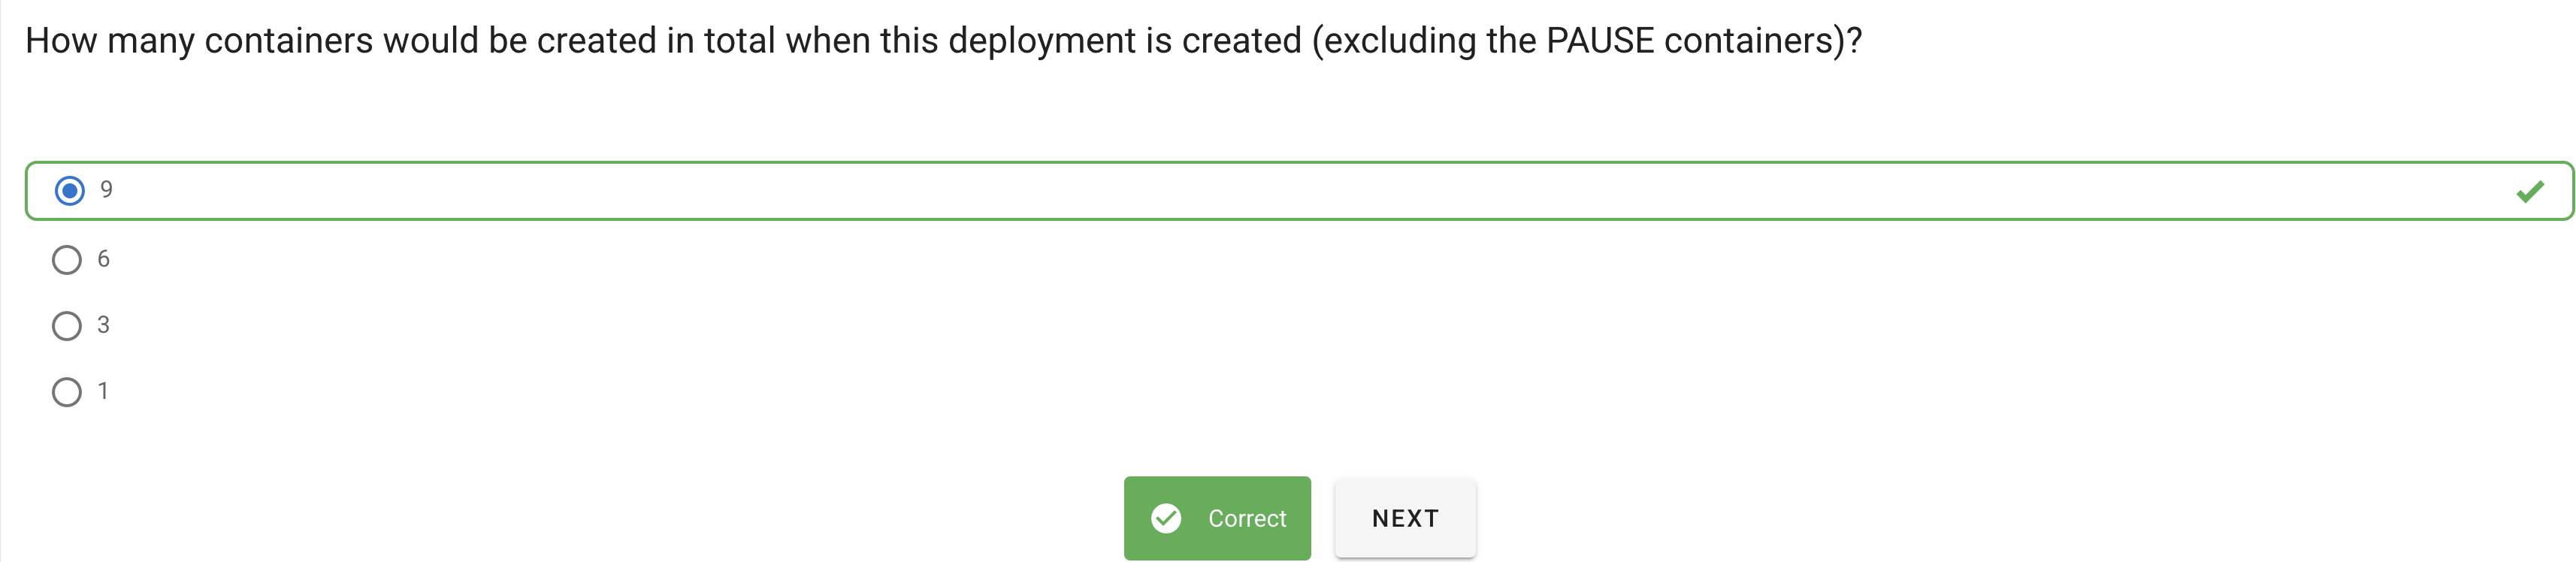Click the answer label text "9"
The width and height of the screenshot is (2576, 562).
(106, 190)
